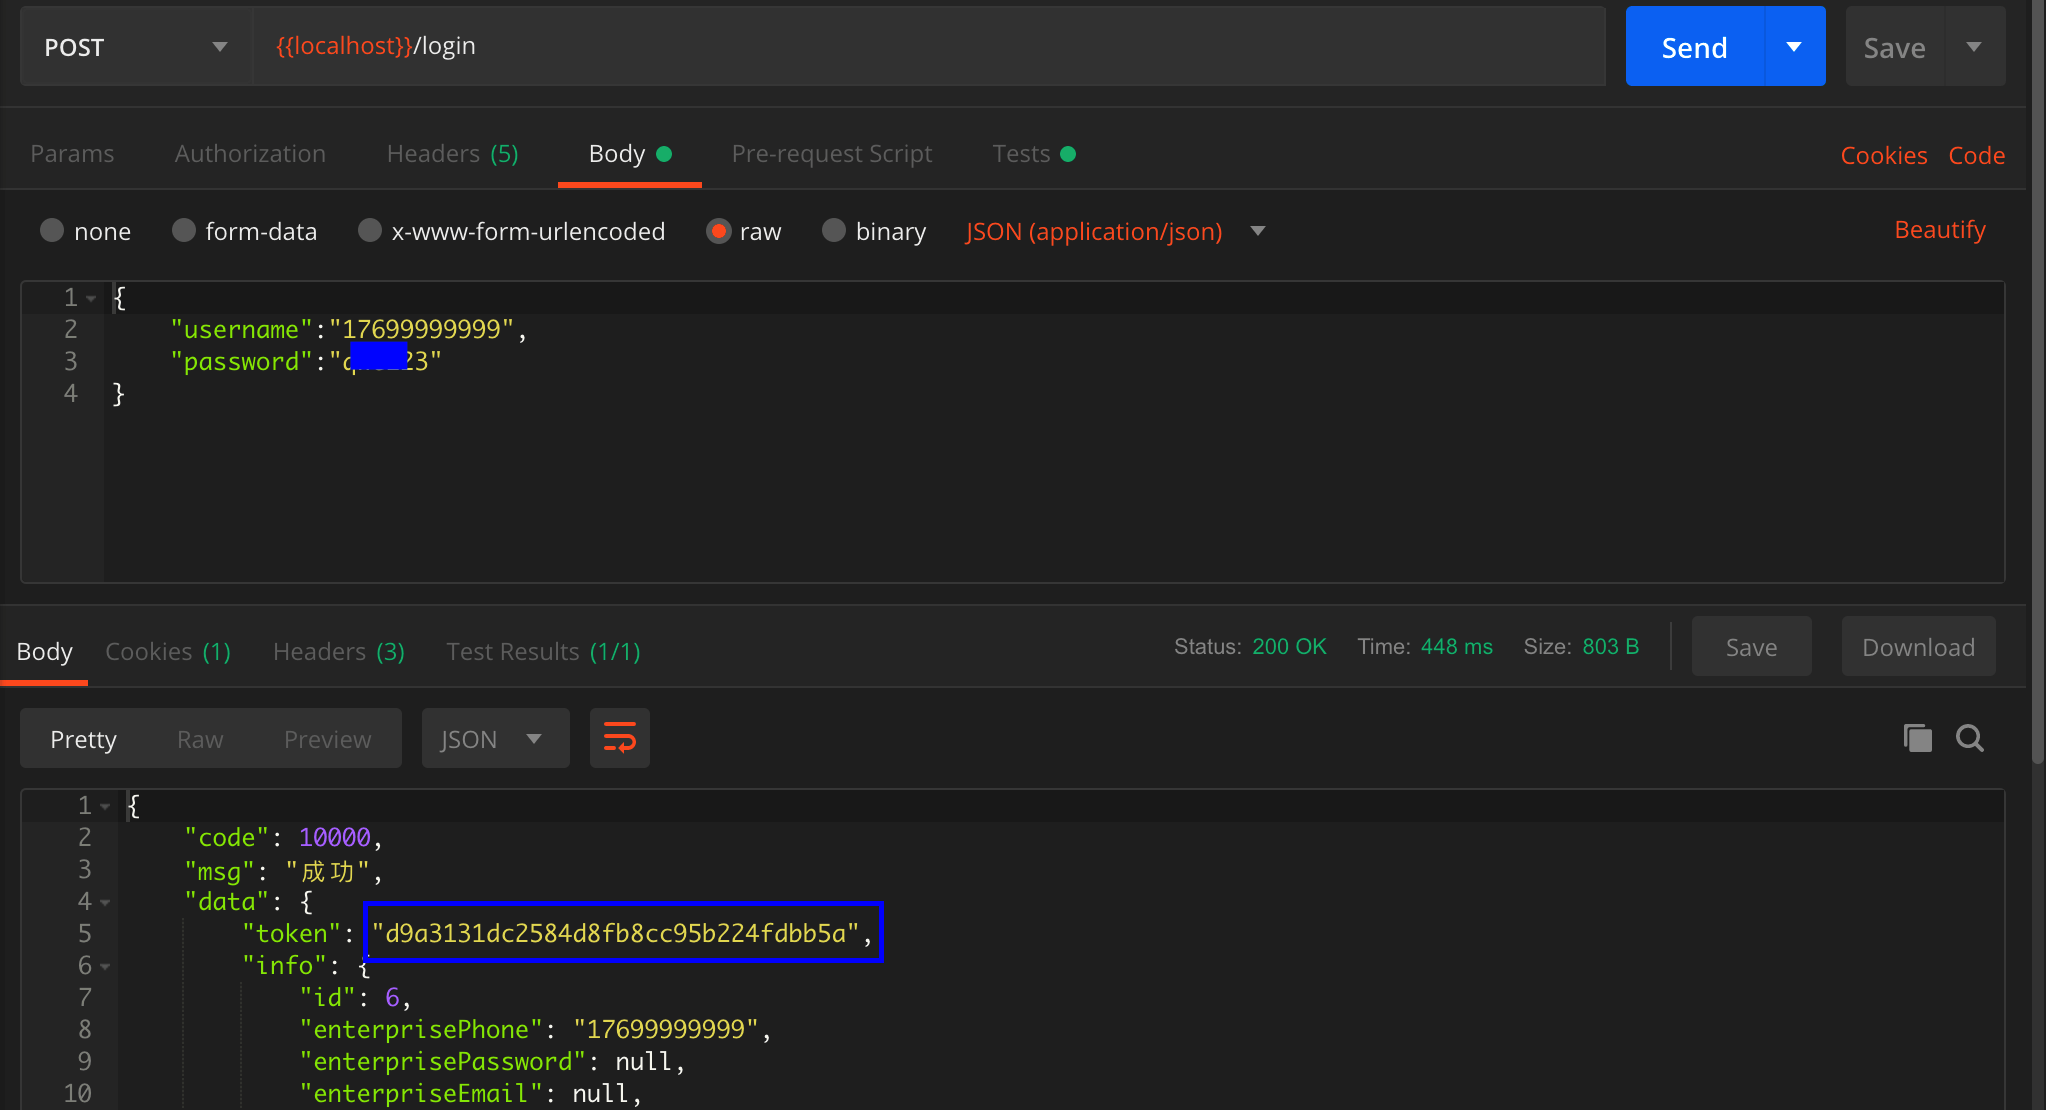Open the Headers (5) request tab

coord(452,153)
